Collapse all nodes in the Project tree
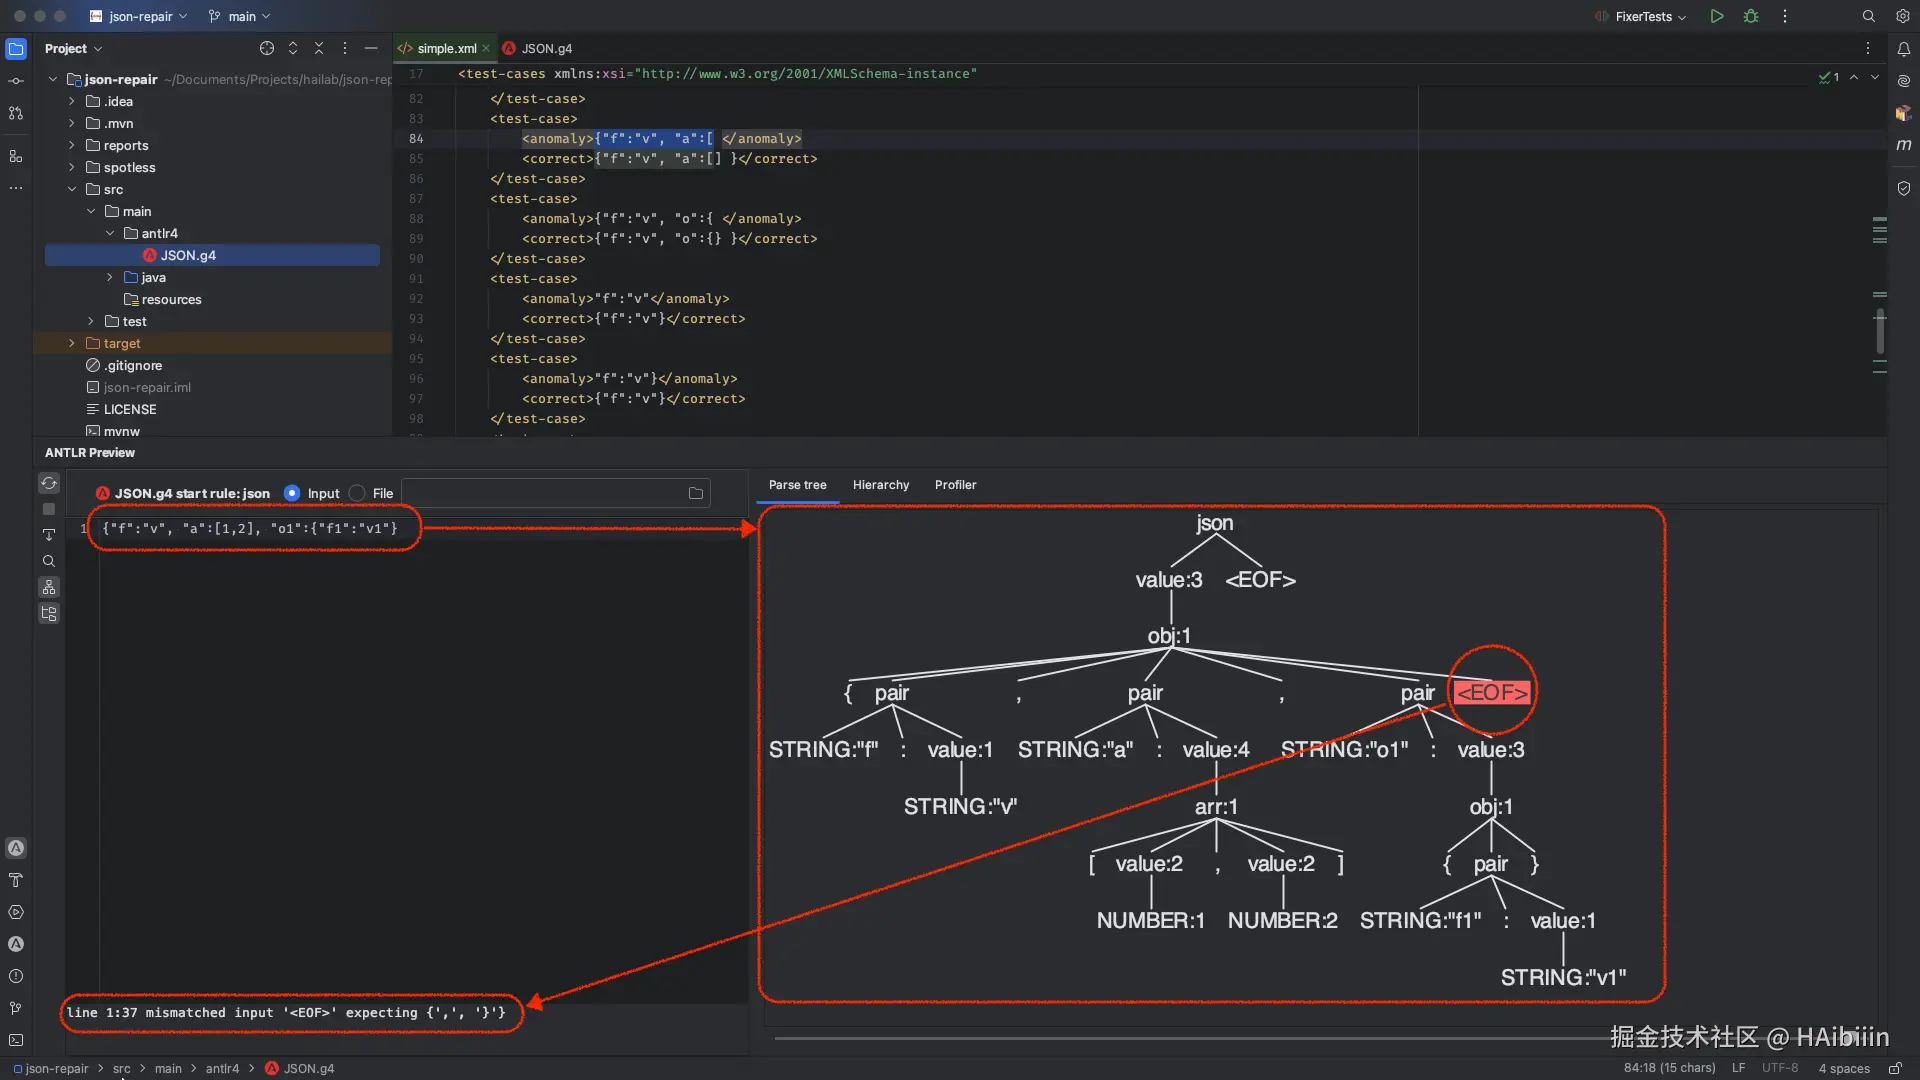The image size is (1920, 1080). (319, 47)
